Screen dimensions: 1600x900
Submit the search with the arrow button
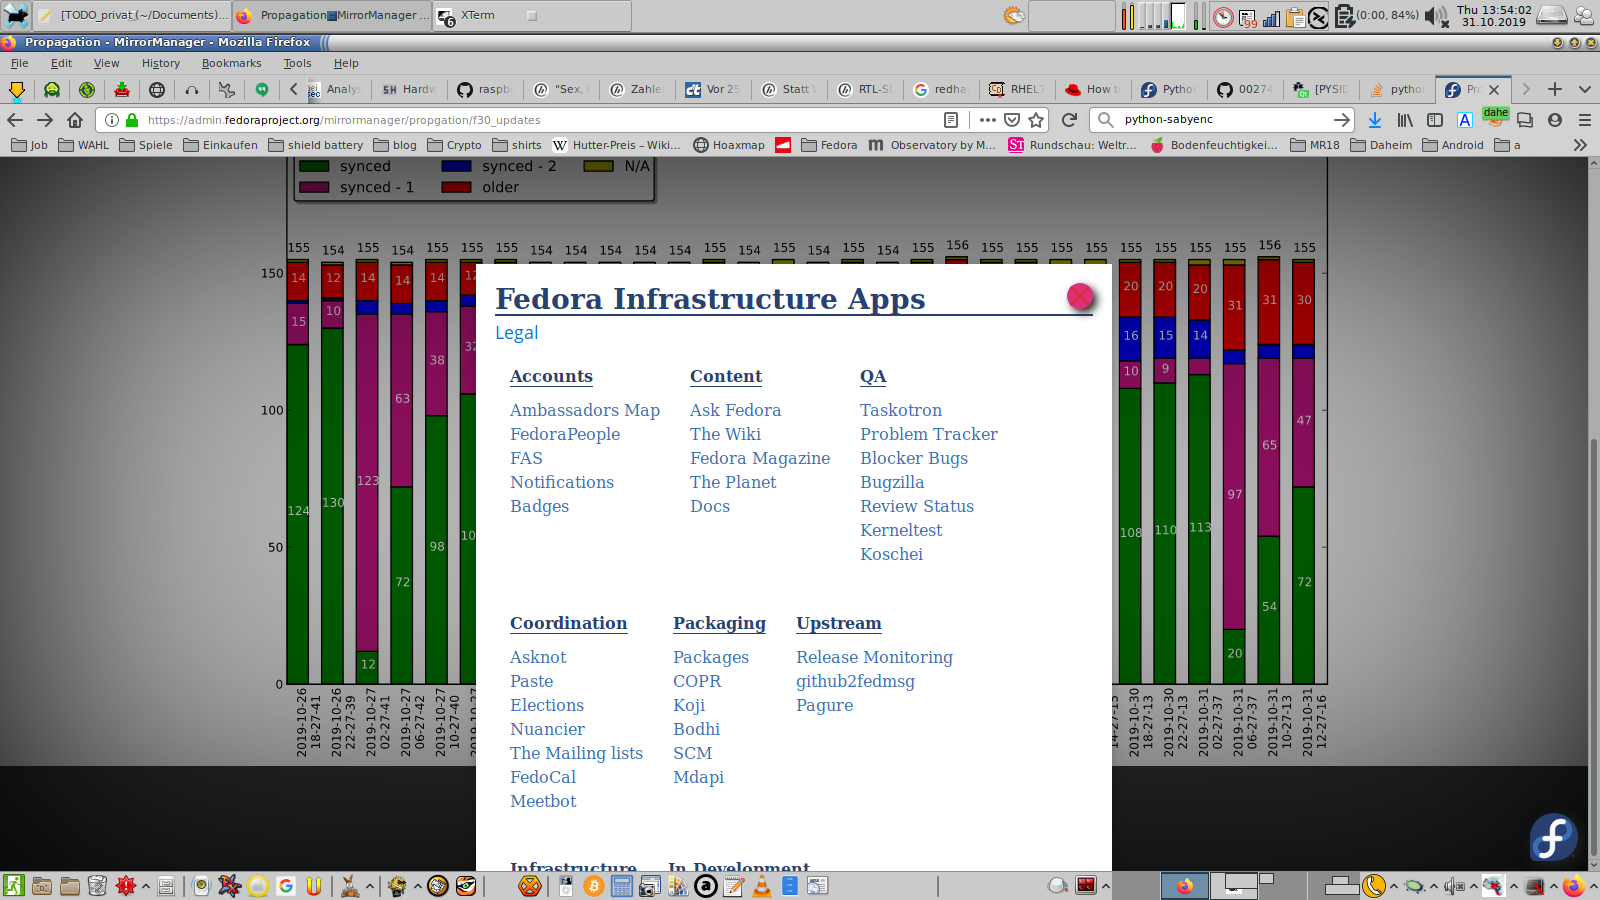tap(1341, 120)
